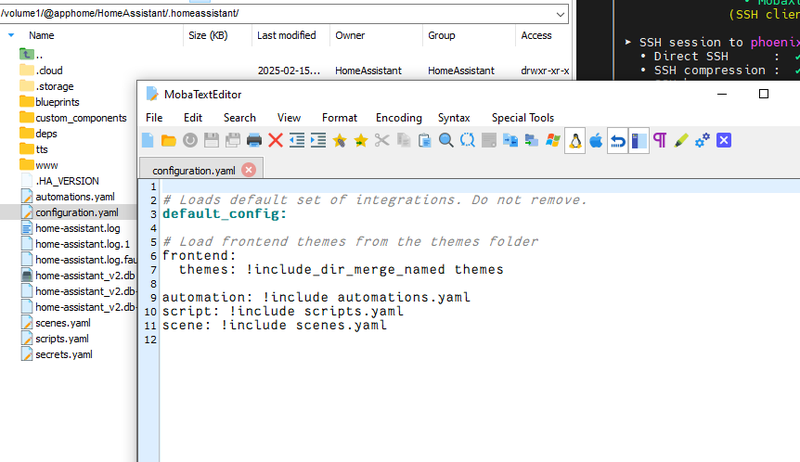Select the home-assistant.log file

(x=71, y=228)
